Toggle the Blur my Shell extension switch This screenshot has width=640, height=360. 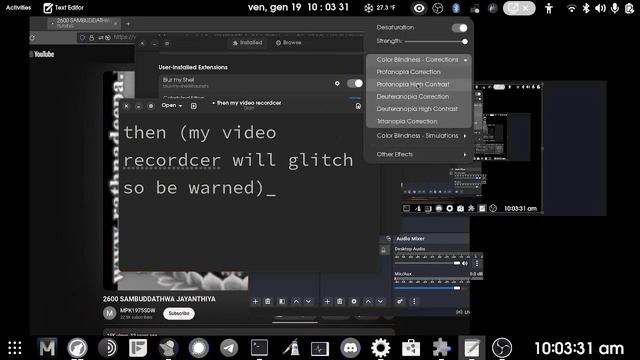[354, 83]
